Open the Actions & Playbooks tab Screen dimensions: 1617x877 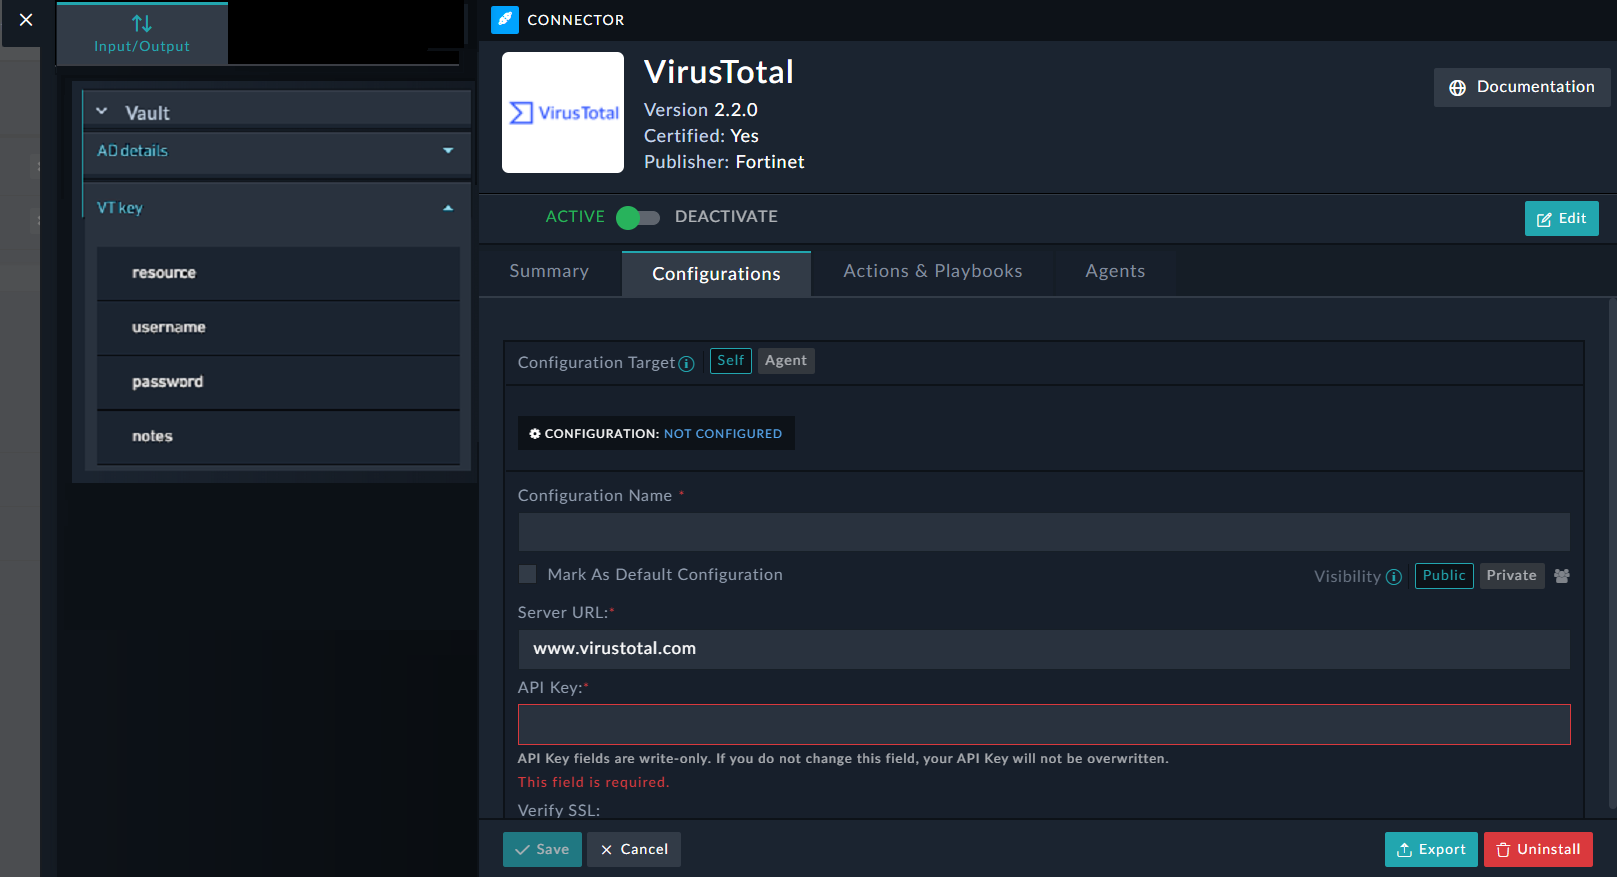933,271
